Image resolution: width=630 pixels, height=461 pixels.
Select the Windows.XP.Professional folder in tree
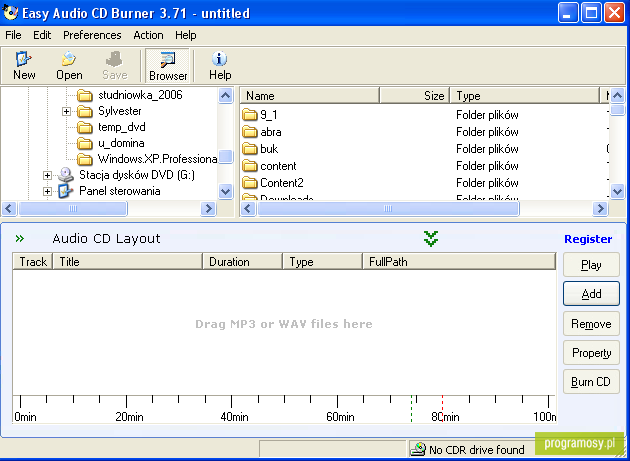tap(158, 159)
